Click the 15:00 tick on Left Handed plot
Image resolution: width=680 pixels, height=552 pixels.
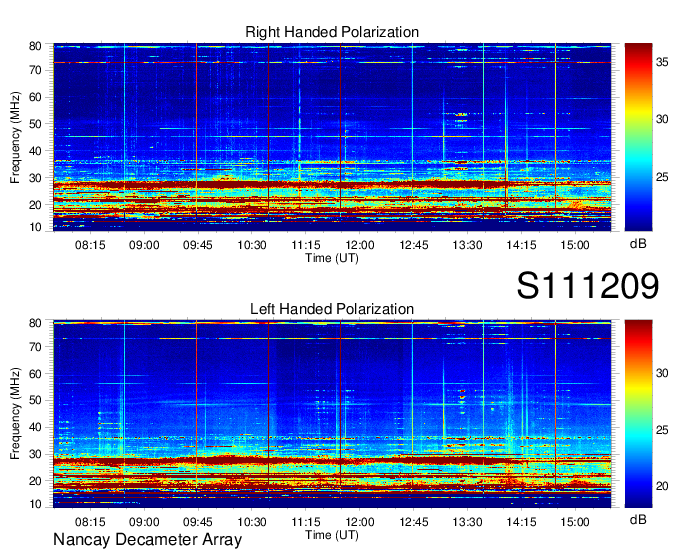pyautogui.click(x=575, y=522)
